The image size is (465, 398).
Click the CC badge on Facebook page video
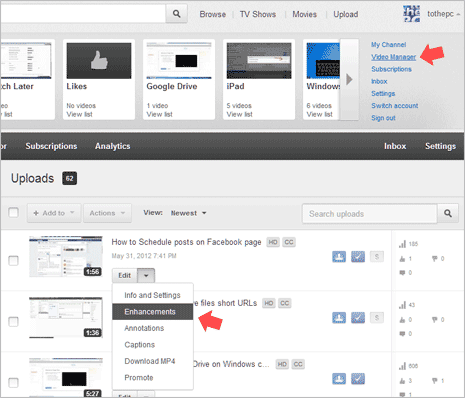289,242
